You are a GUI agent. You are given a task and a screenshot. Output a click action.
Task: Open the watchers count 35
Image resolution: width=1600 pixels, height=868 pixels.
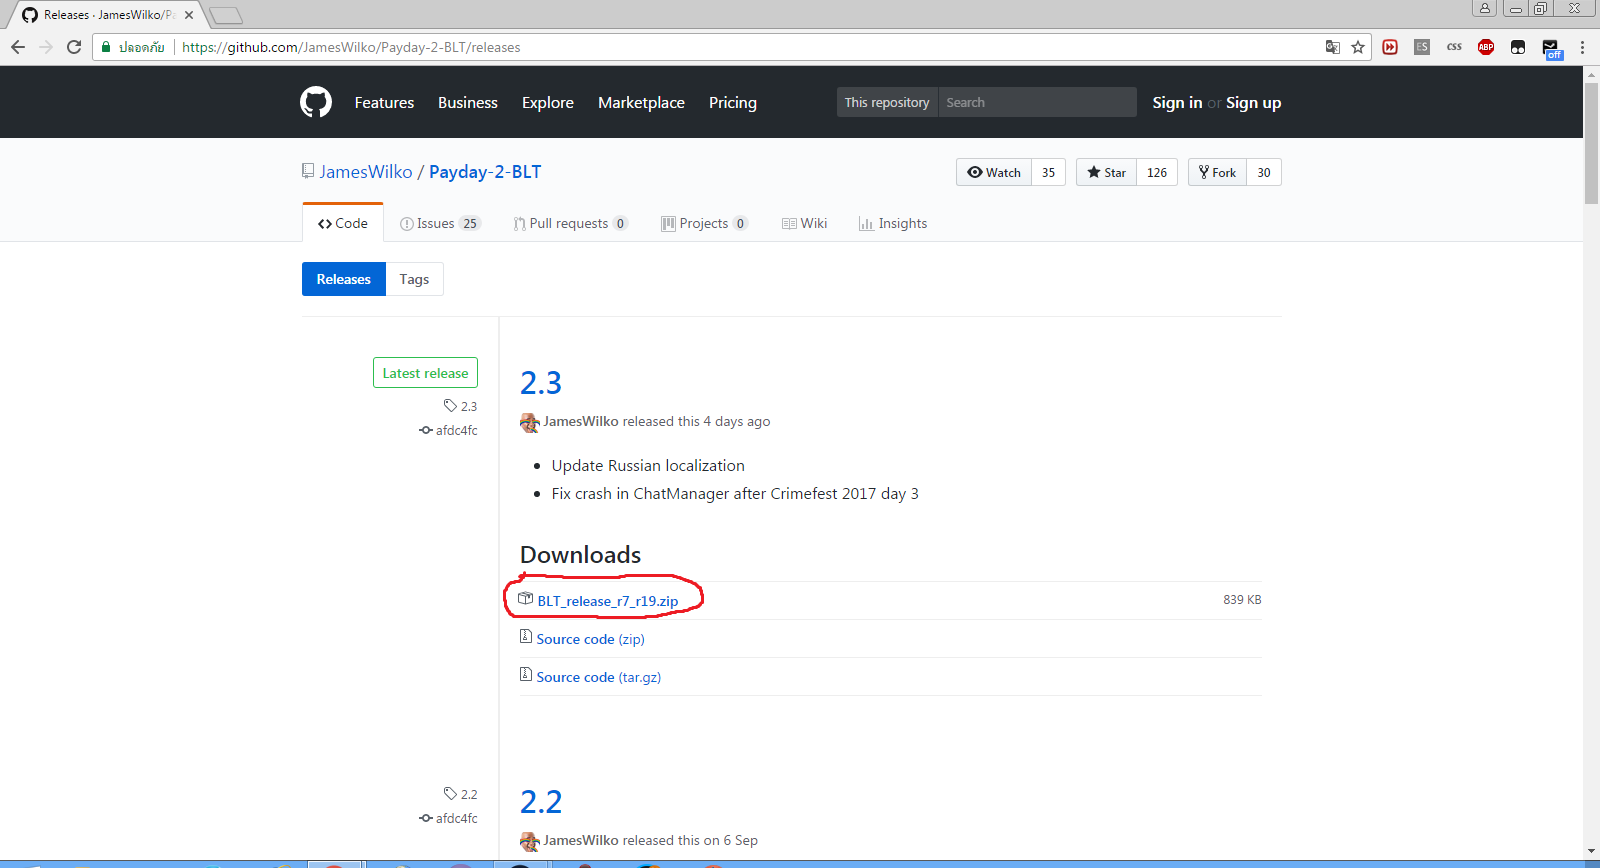click(1048, 172)
